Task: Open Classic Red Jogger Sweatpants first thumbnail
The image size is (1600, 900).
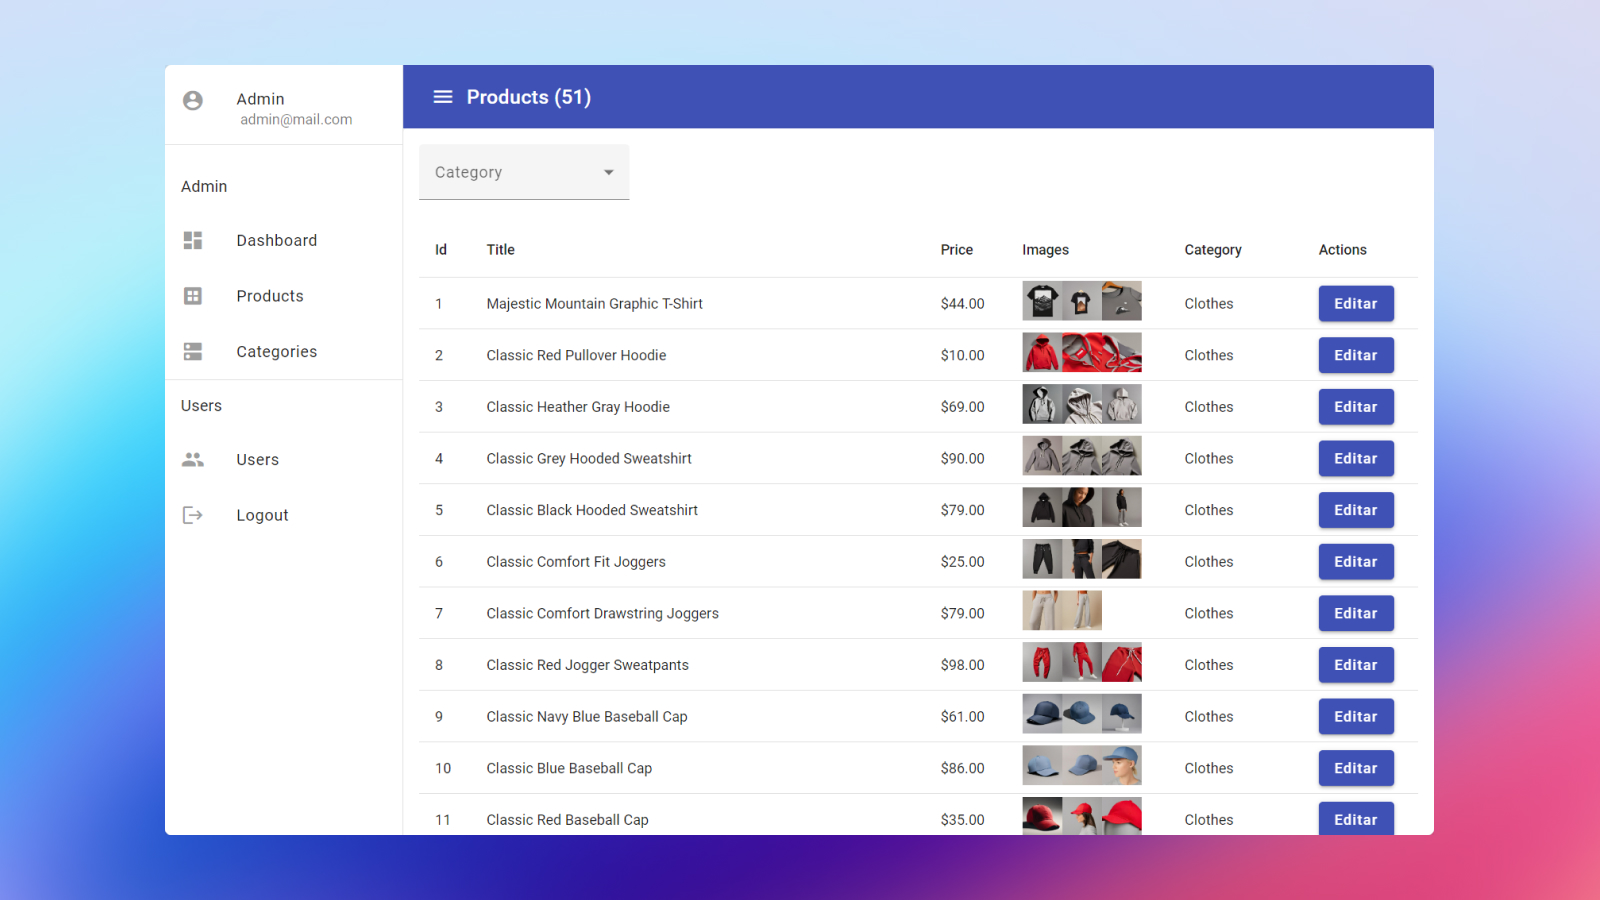Action: pos(1042,663)
